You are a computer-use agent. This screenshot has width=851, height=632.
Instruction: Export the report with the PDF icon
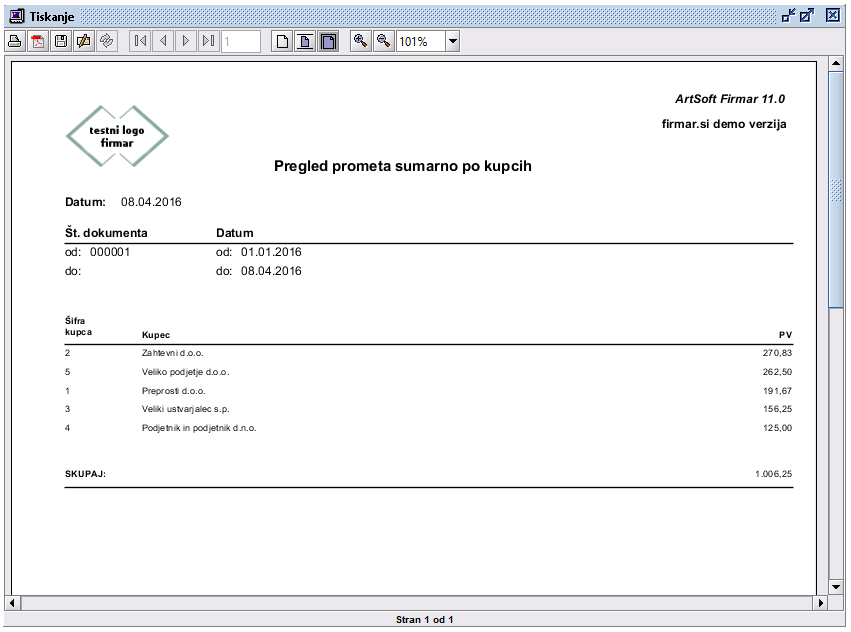[x=38, y=41]
